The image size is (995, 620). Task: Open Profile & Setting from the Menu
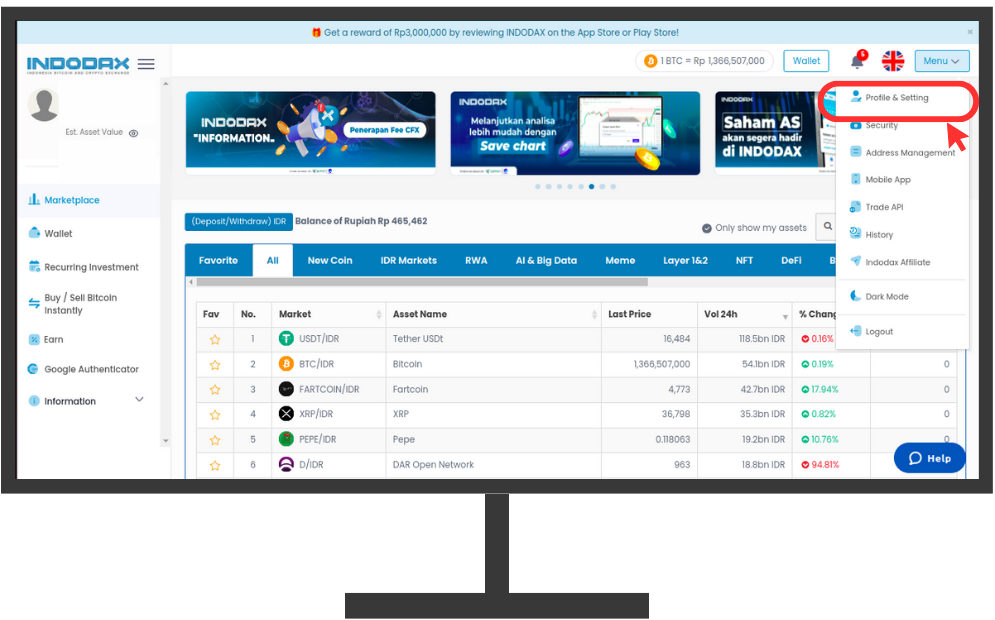tap(897, 98)
